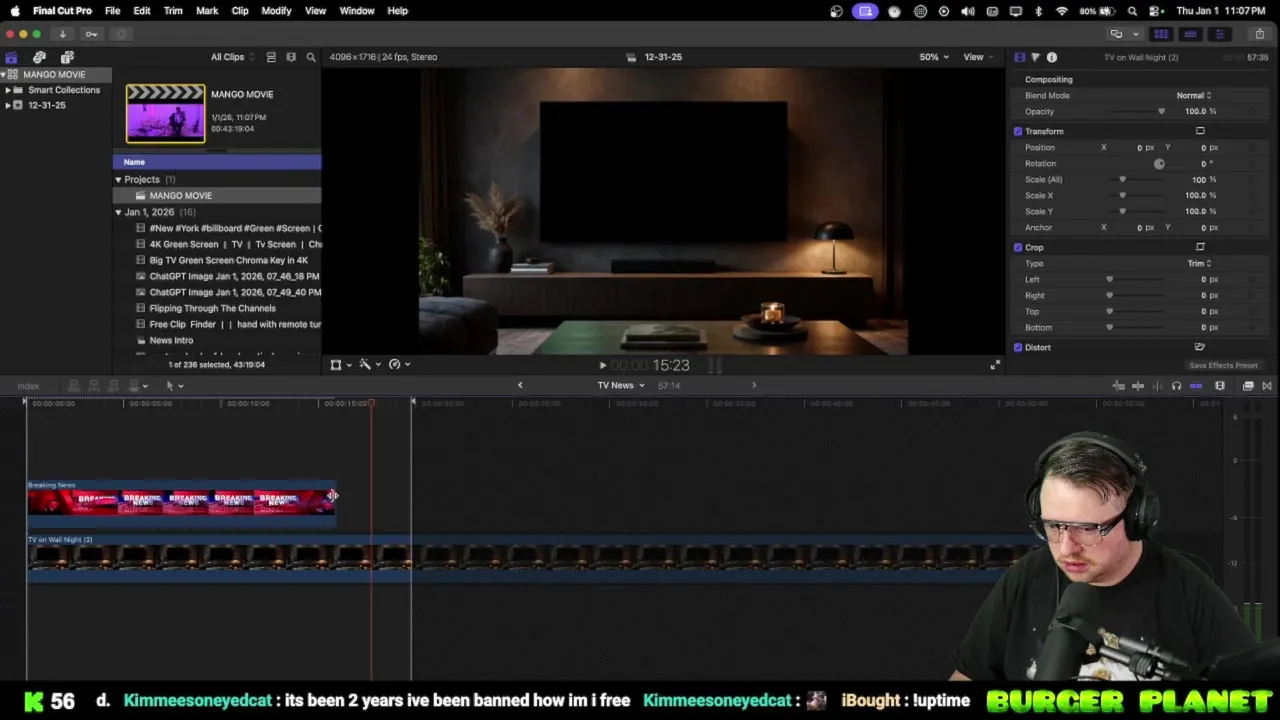The height and width of the screenshot is (720, 1280).
Task: Open the Transitions browser
Action: 1267,386
